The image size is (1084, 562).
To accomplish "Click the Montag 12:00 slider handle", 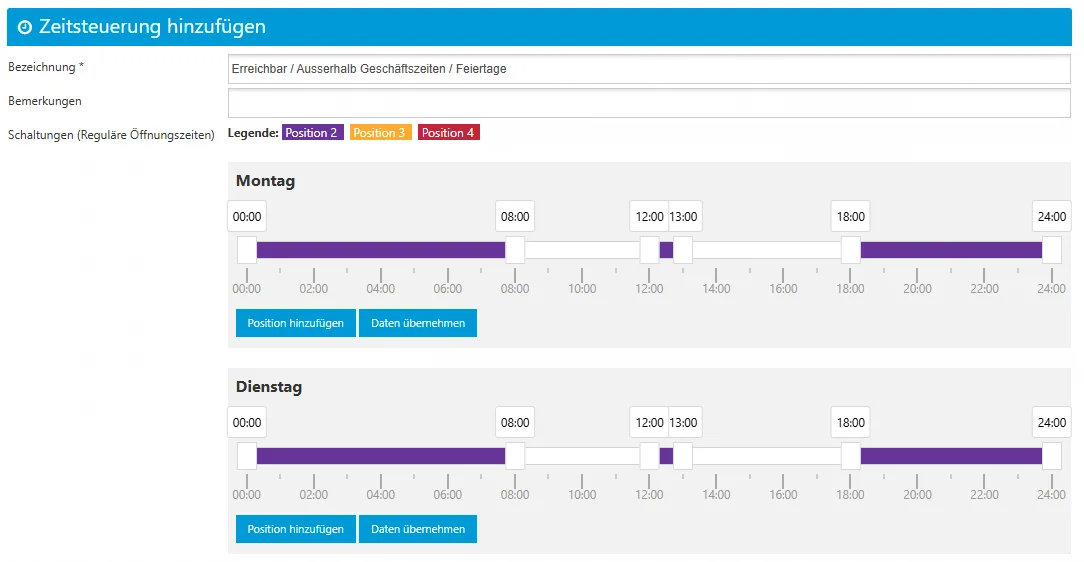I will pyautogui.click(x=649, y=250).
